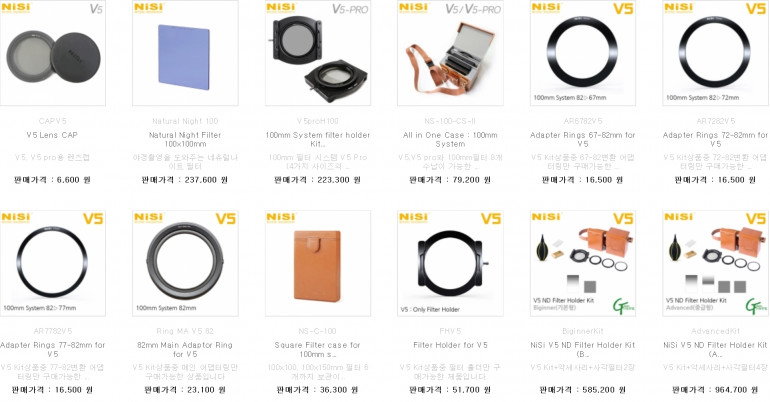Open the V5-PRO filter holder kit image

[x=318, y=53]
